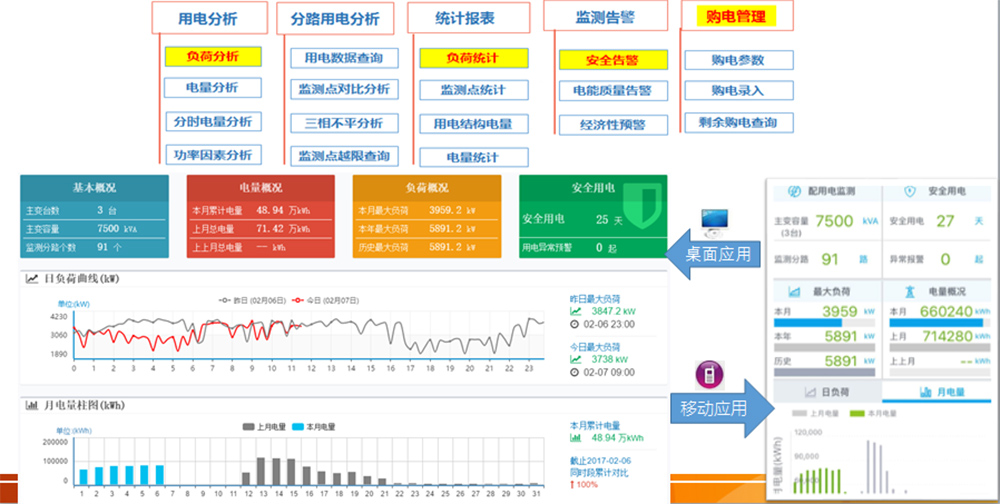Click 主变容量 7500 kVA row

(x=94, y=228)
